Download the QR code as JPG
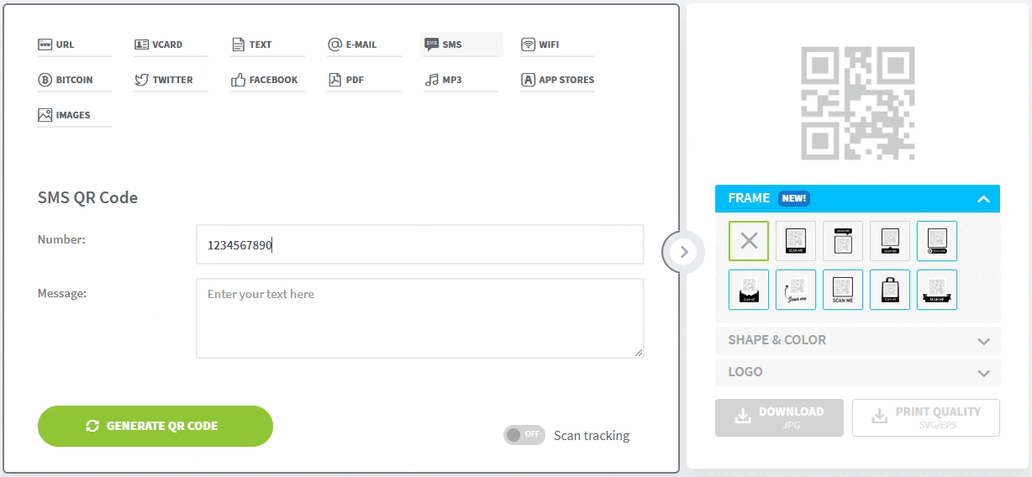 click(779, 417)
